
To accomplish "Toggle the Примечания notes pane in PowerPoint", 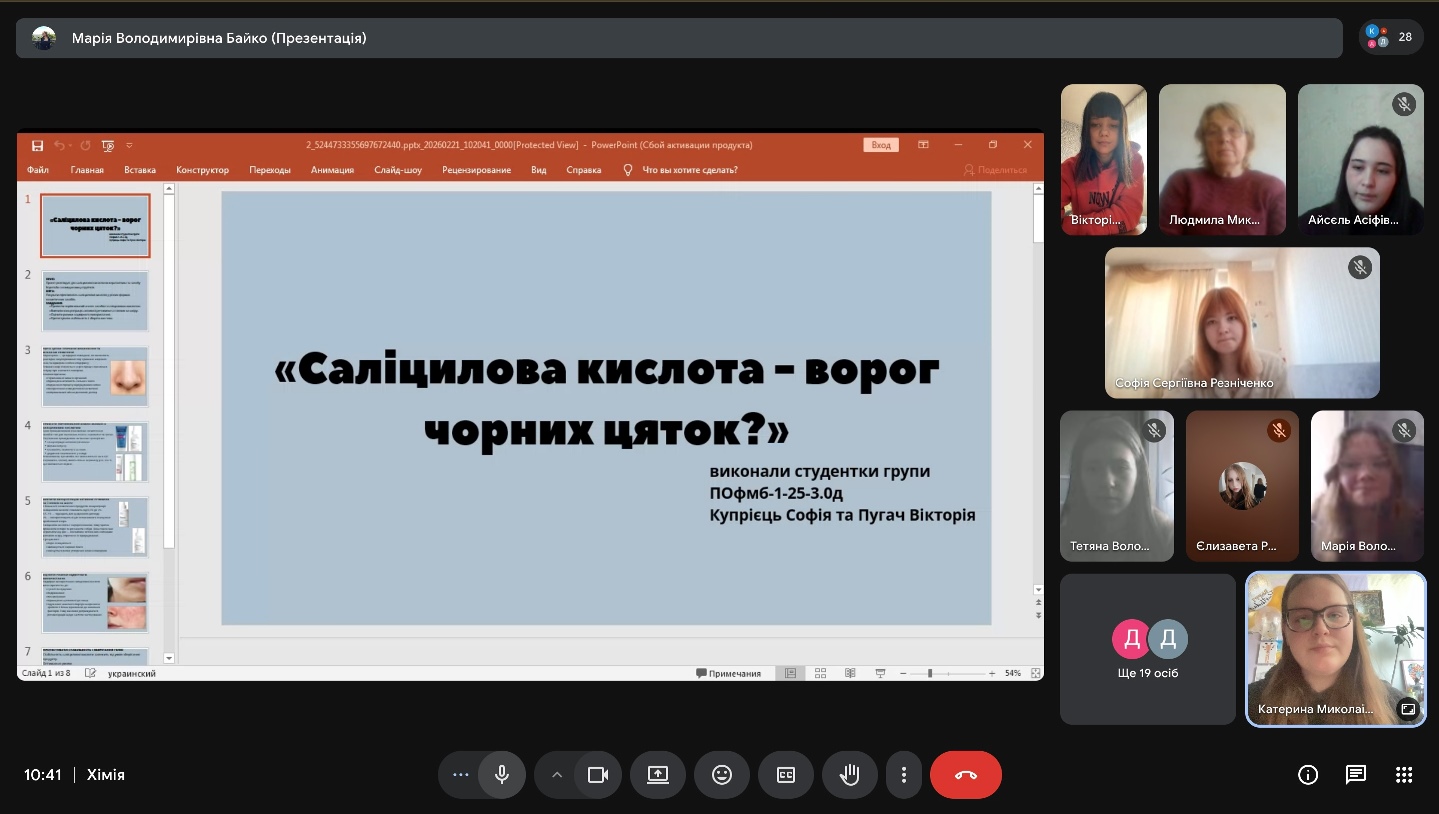I will (x=728, y=673).
